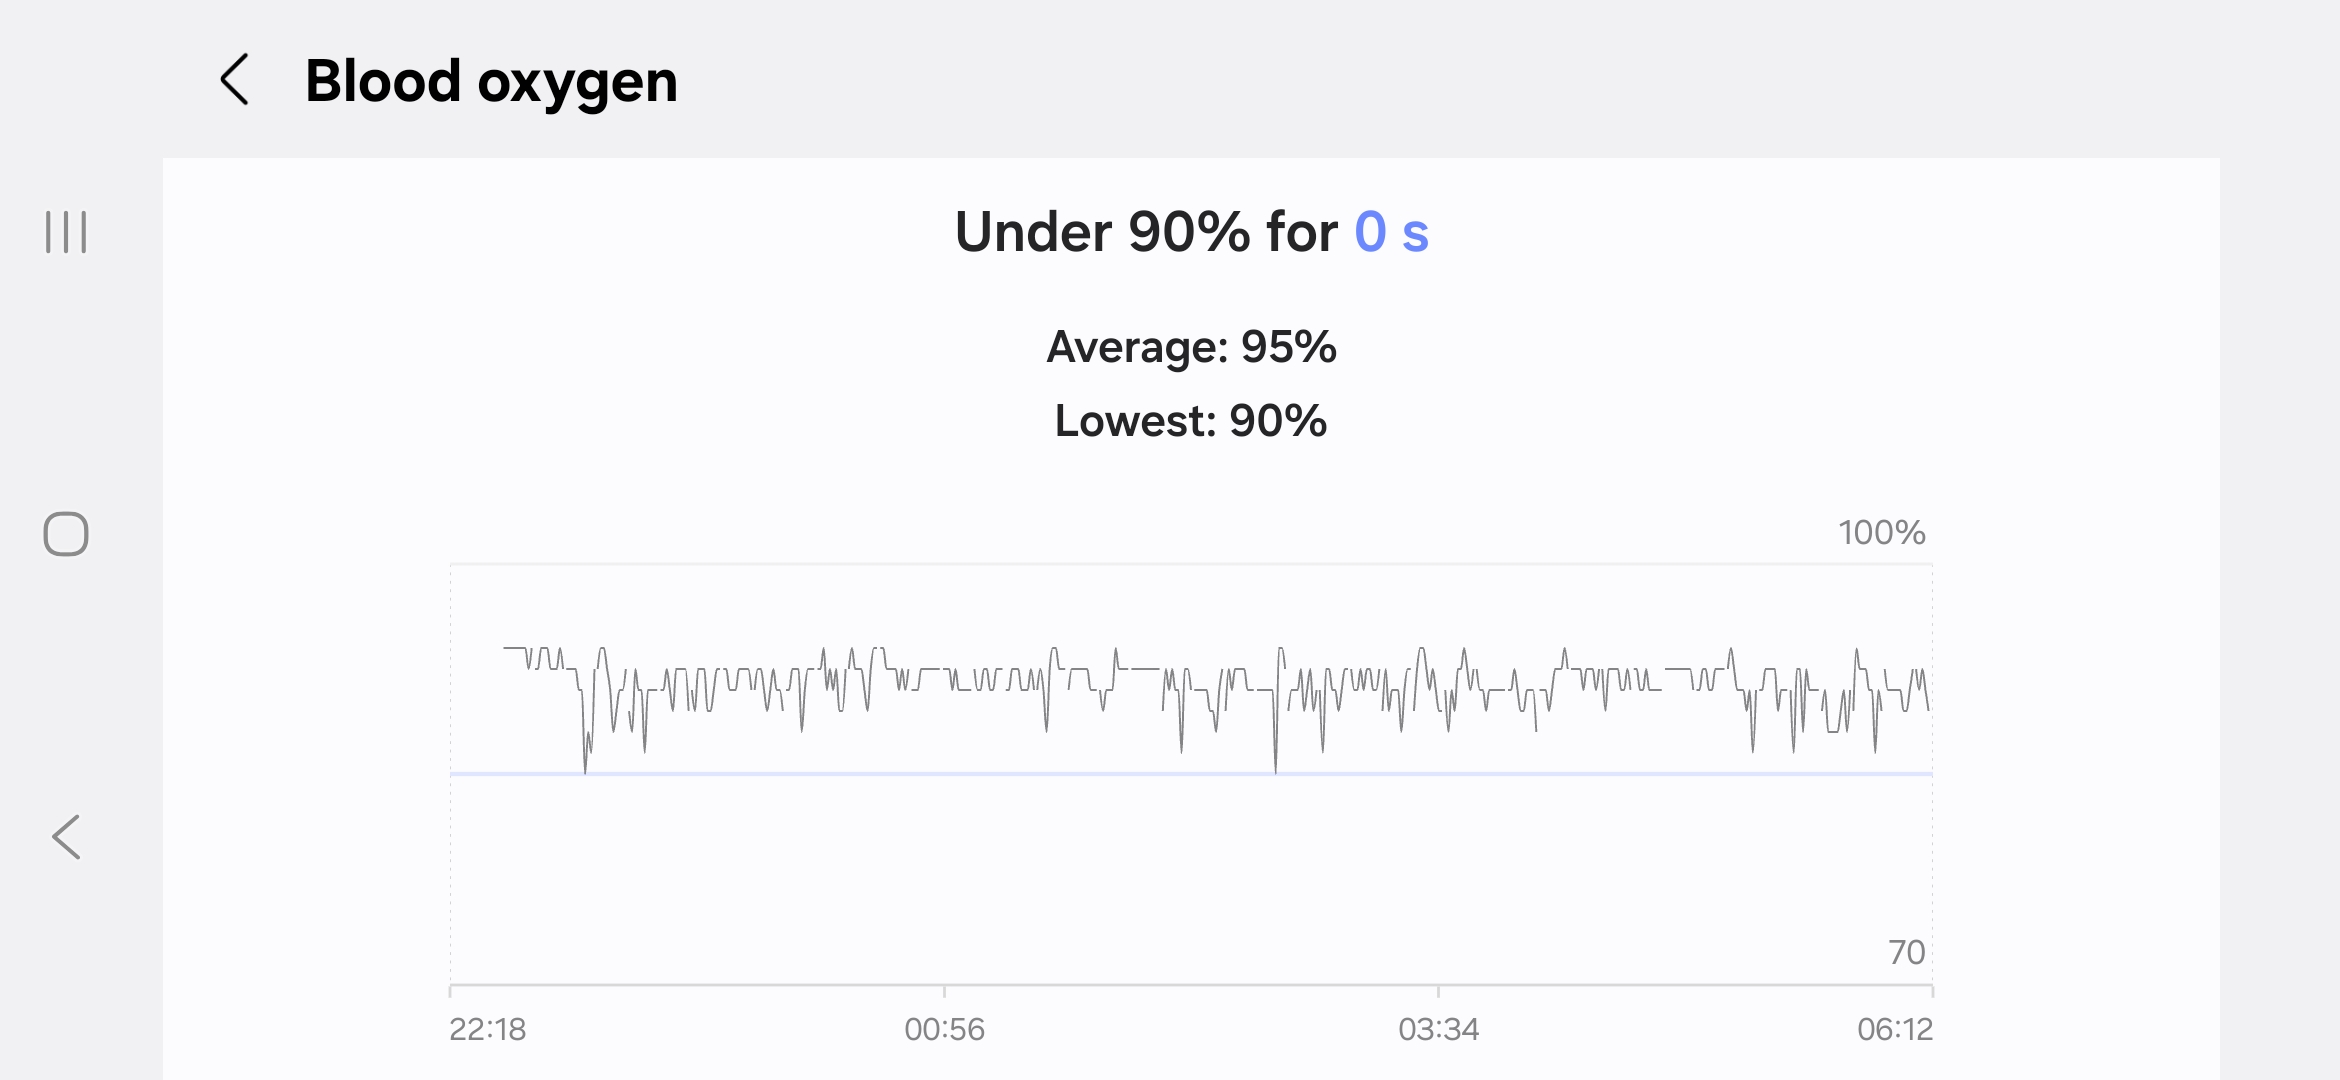Screen dimensions: 2340x1080
Task: Click empty chart area below threshold line
Action: 1190,880
